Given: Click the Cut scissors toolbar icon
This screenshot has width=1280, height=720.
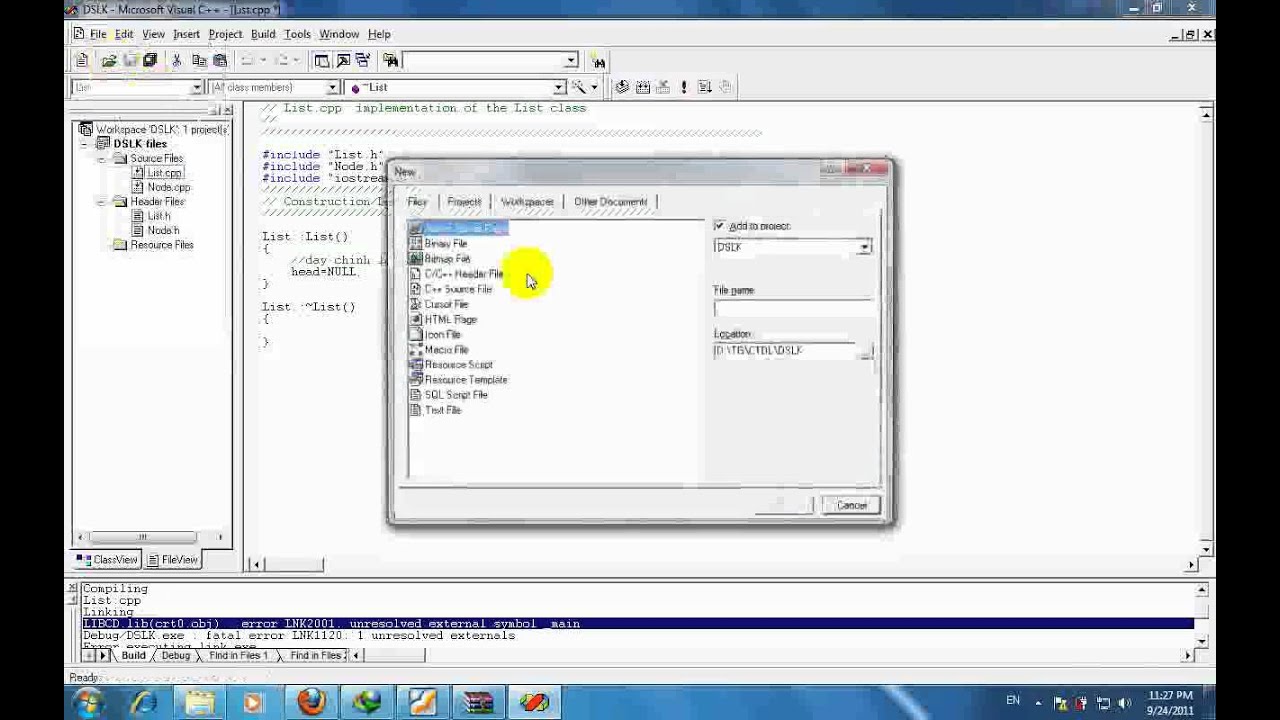Looking at the screenshot, I should pyautogui.click(x=177, y=61).
